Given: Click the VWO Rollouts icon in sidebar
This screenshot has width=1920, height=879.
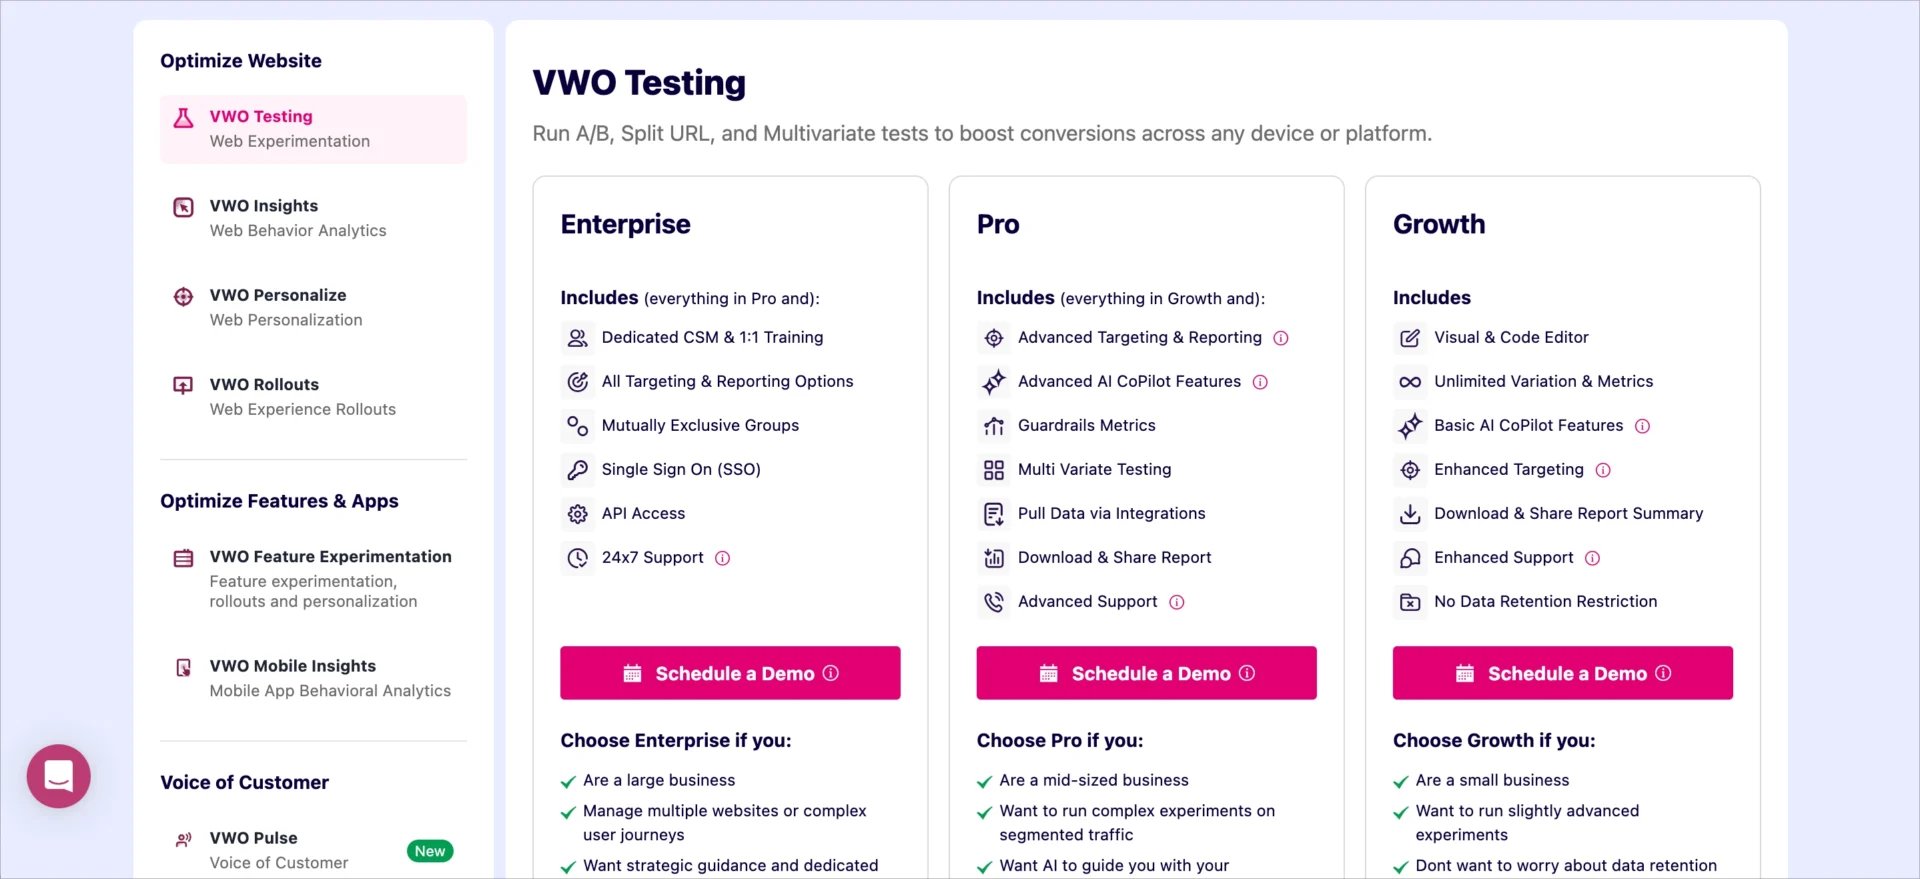Looking at the screenshot, I should tap(183, 385).
